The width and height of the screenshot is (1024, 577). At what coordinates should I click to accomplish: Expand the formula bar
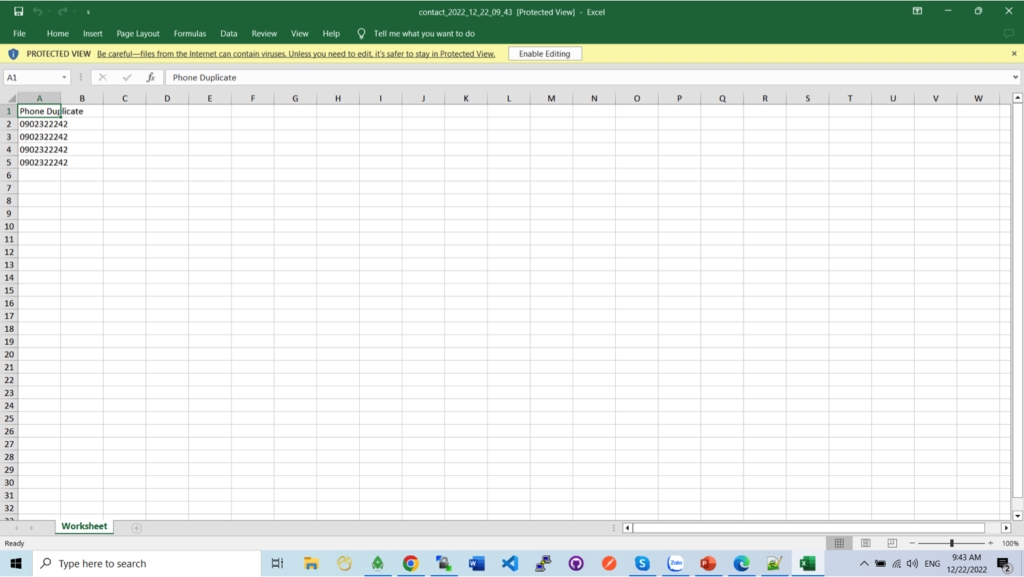pos(1016,77)
